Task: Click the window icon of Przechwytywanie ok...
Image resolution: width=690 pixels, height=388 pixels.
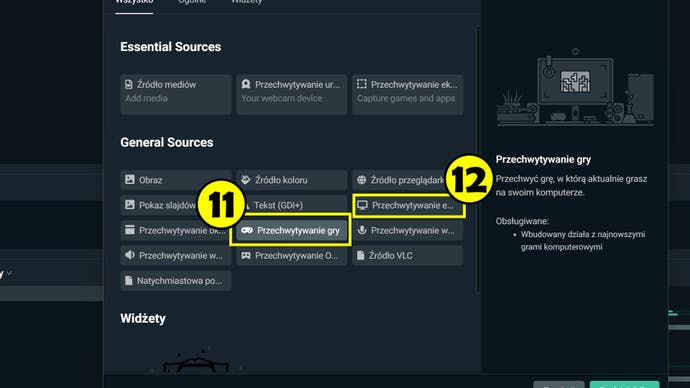Action: tap(130, 230)
